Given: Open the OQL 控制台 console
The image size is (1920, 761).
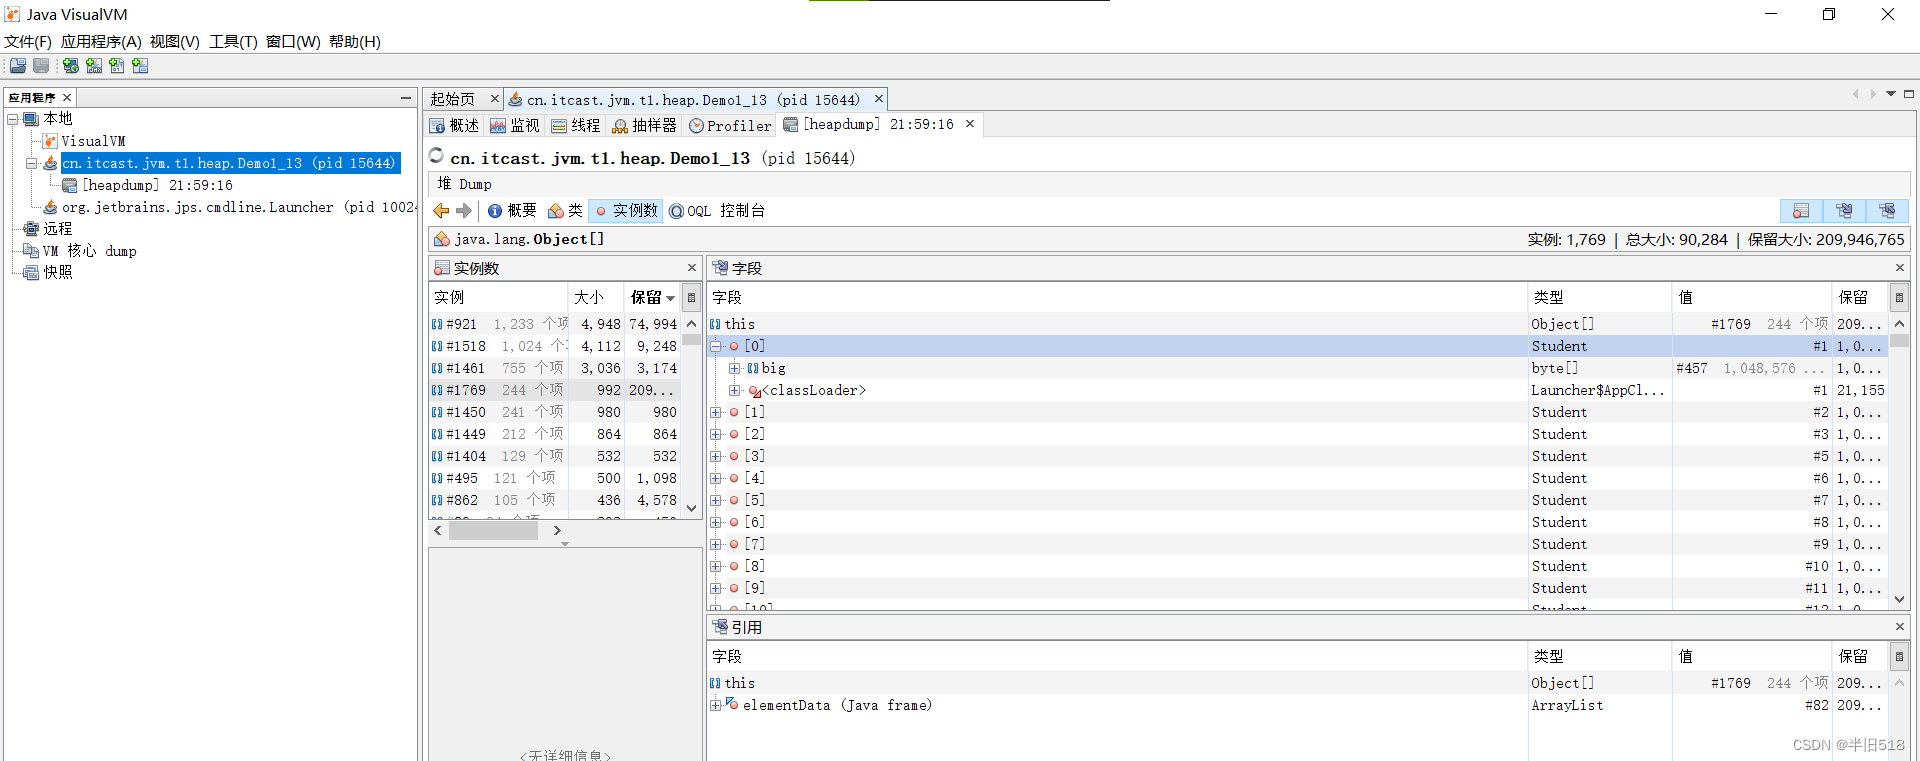Looking at the screenshot, I should coord(717,211).
